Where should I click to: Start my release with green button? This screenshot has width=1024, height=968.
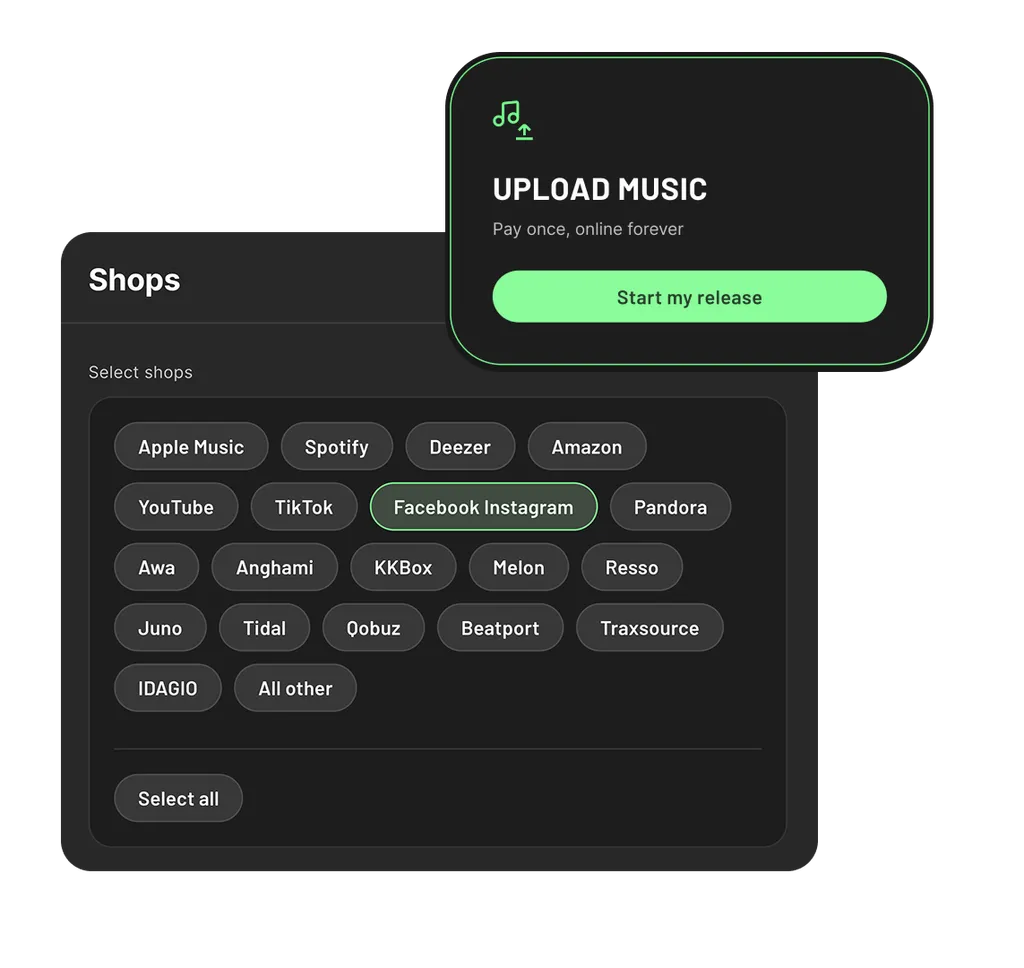[689, 297]
